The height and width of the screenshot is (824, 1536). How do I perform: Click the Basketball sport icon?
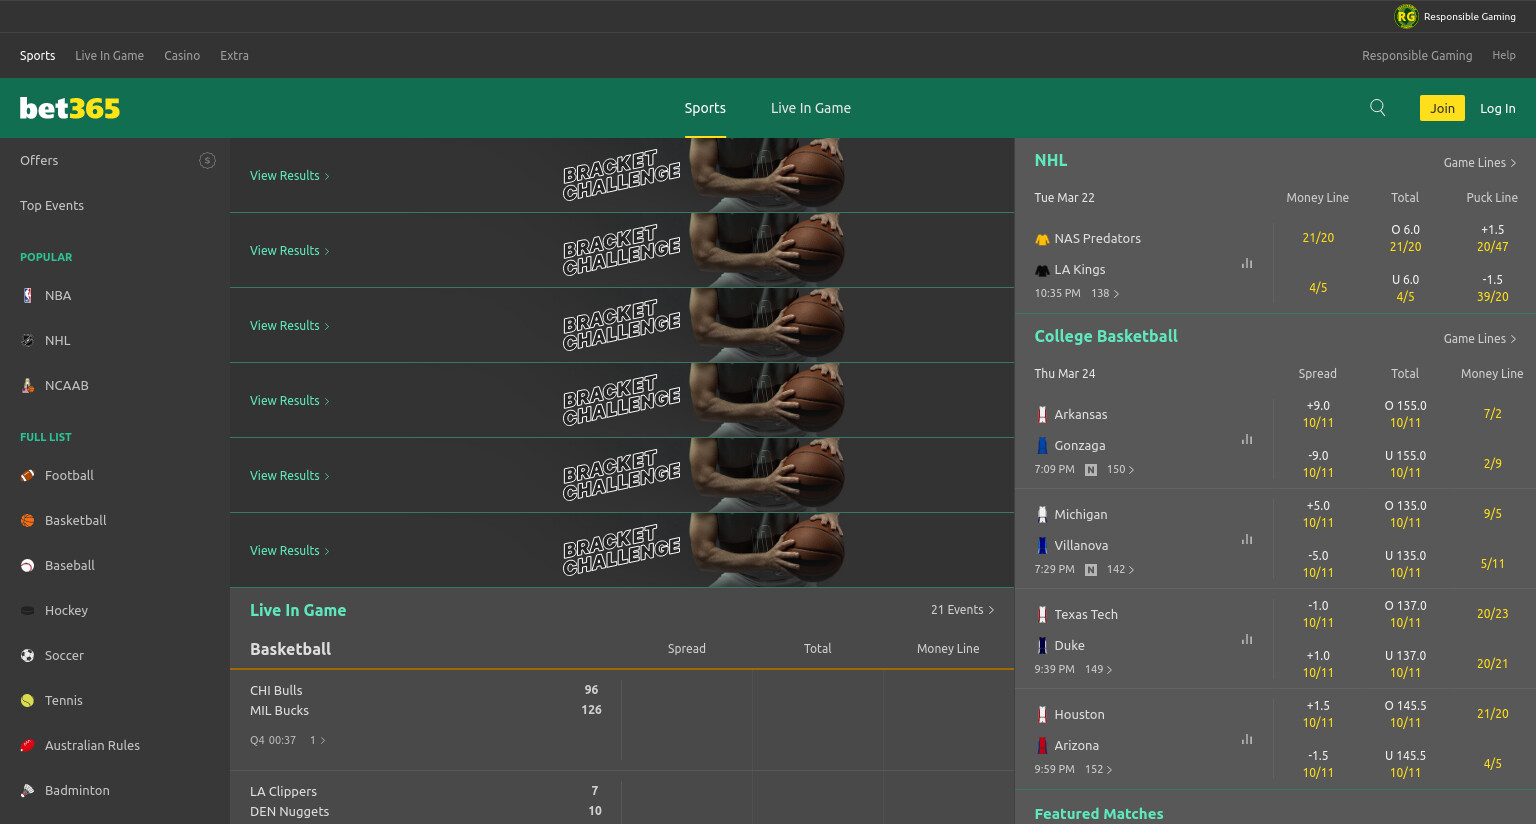pyautogui.click(x=28, y=520)
